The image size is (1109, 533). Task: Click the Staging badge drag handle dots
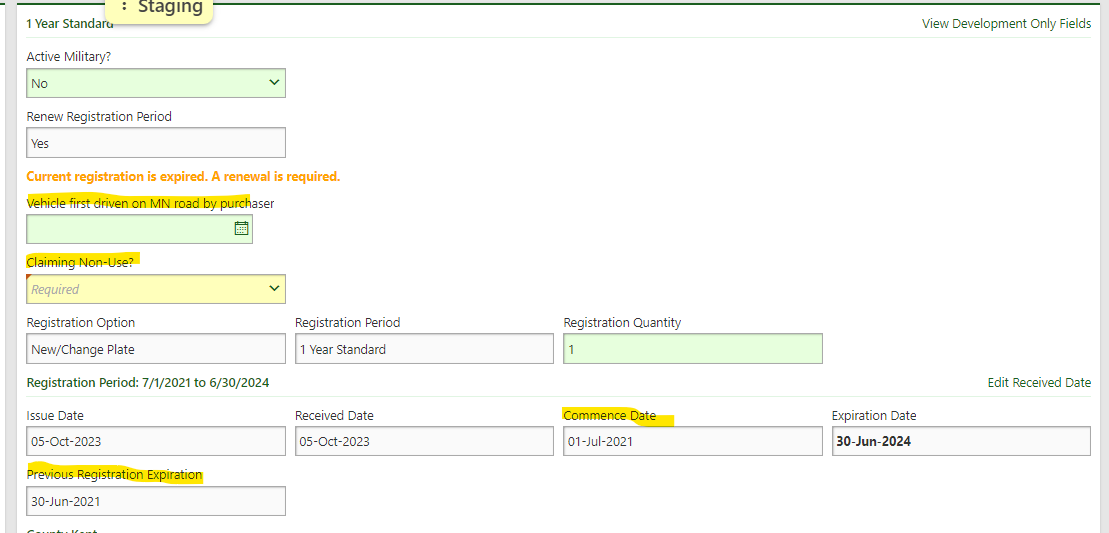[124, 7]
